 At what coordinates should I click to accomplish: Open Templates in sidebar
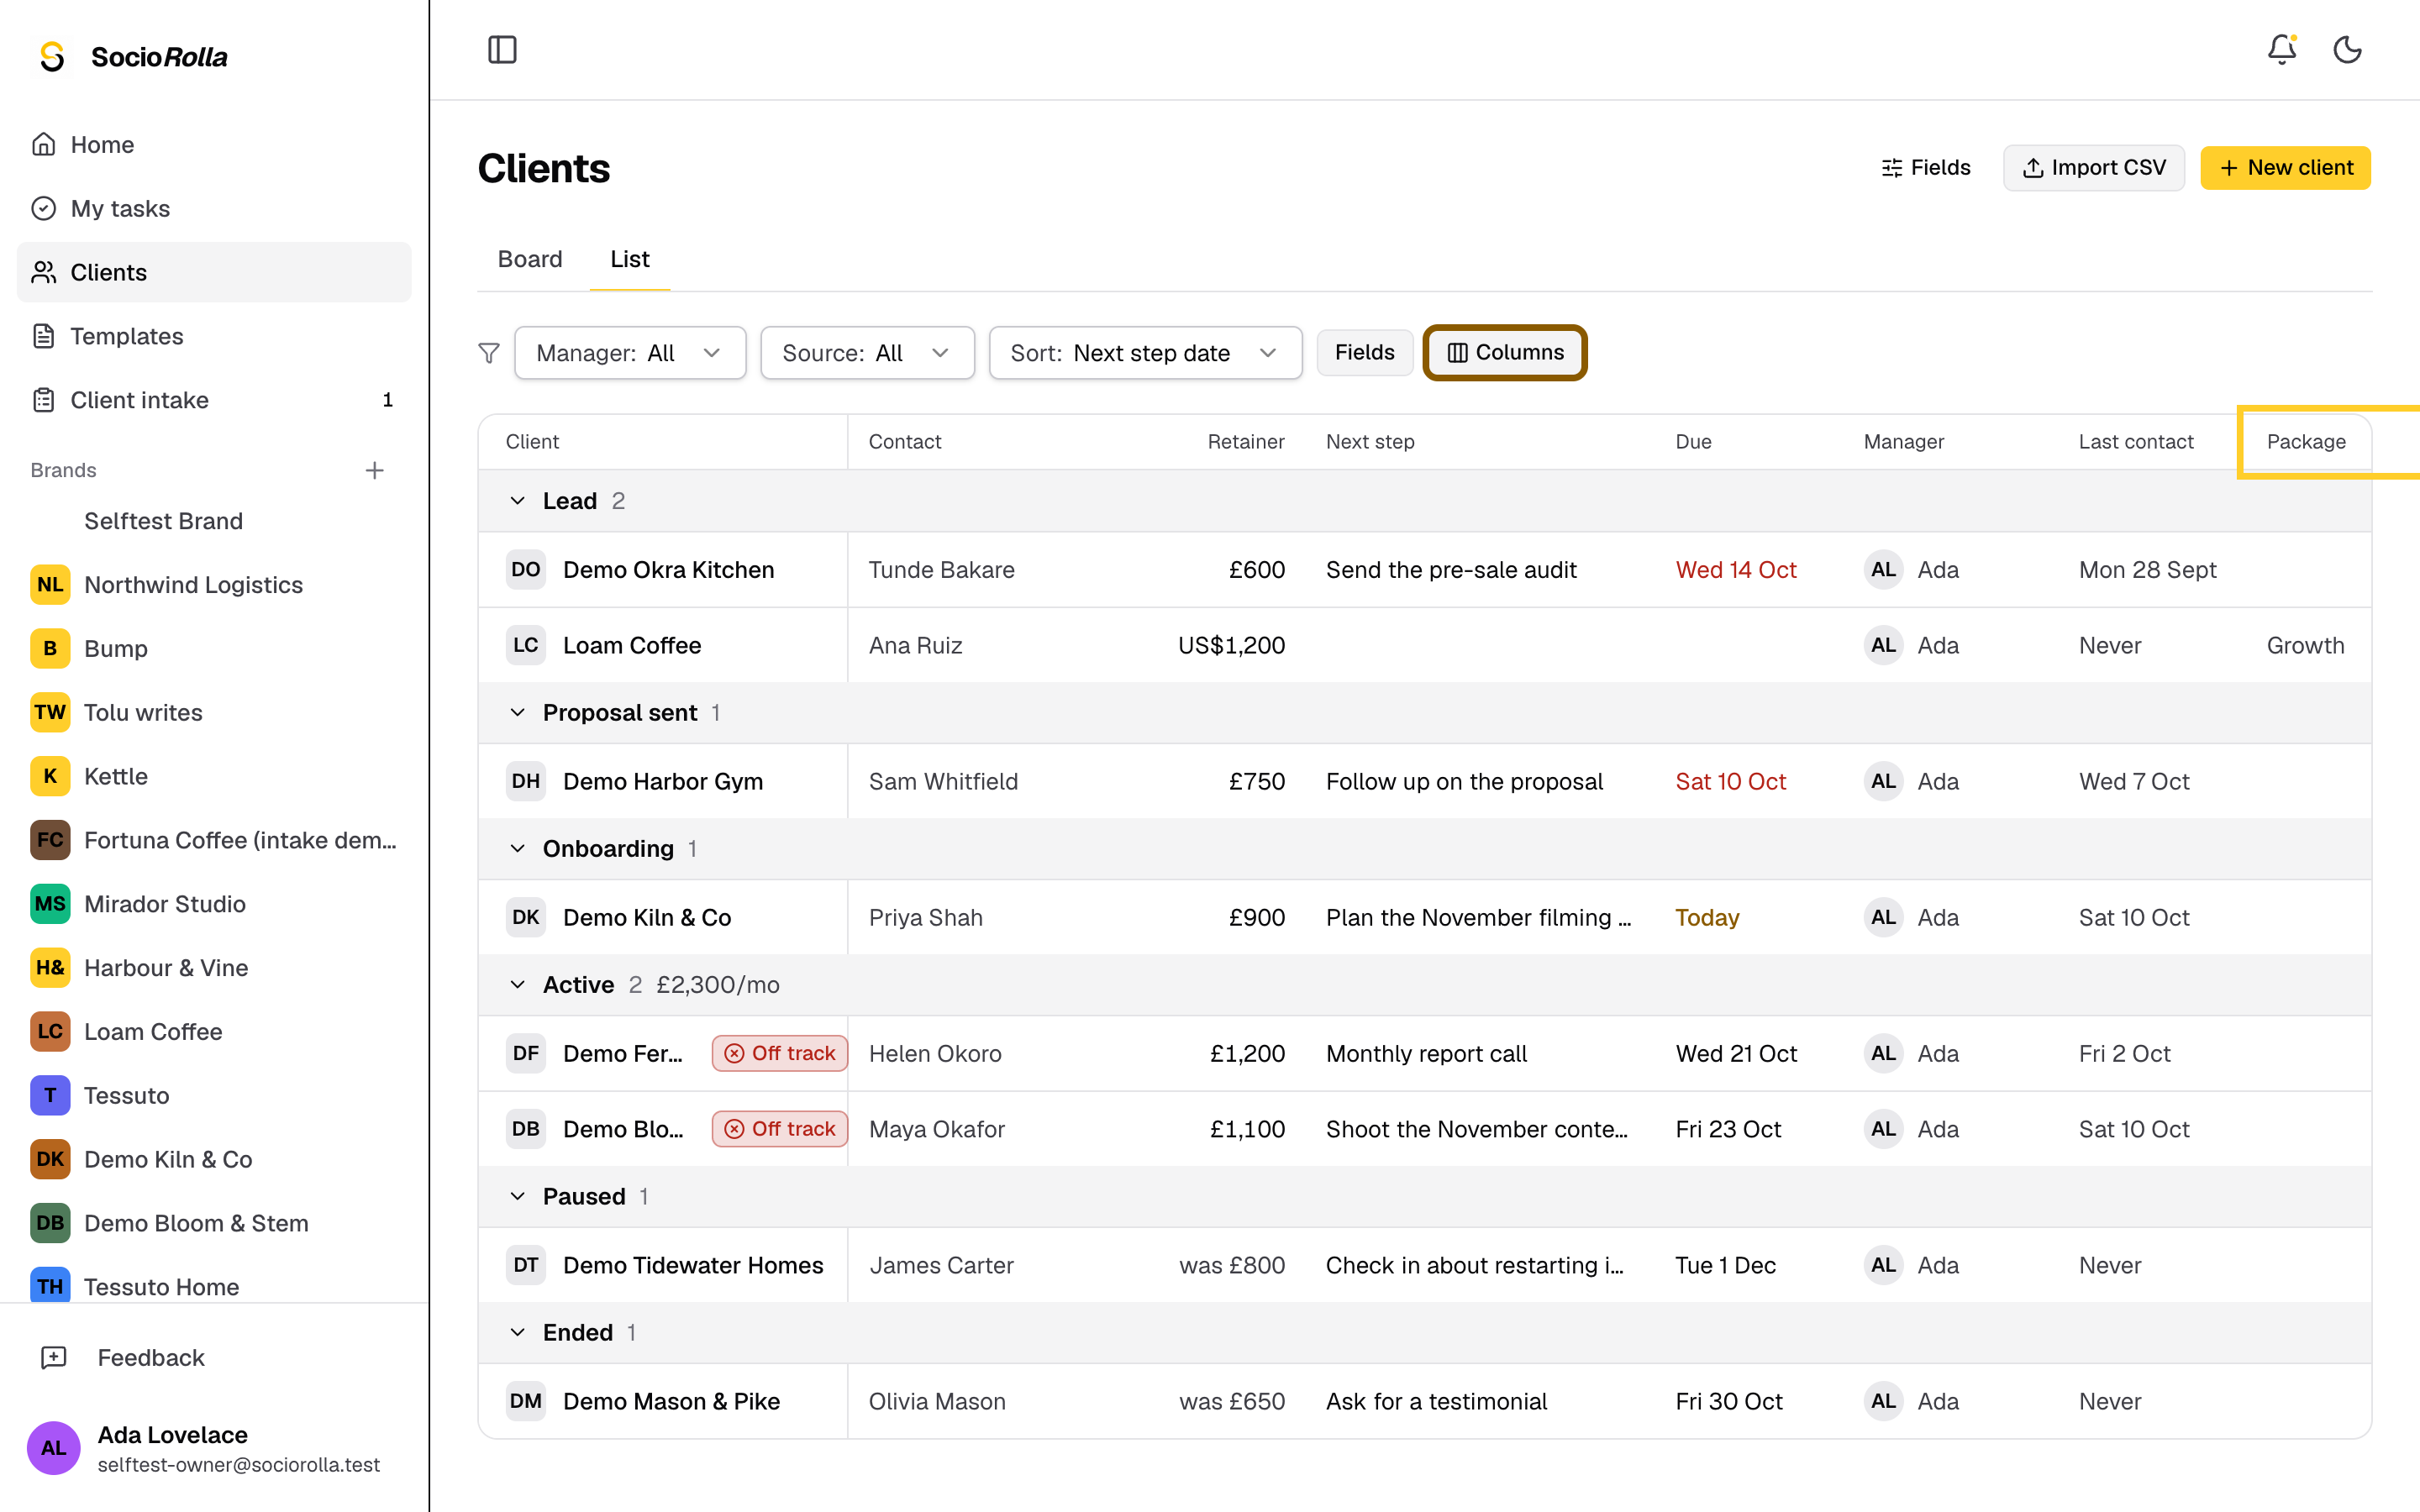214,336
